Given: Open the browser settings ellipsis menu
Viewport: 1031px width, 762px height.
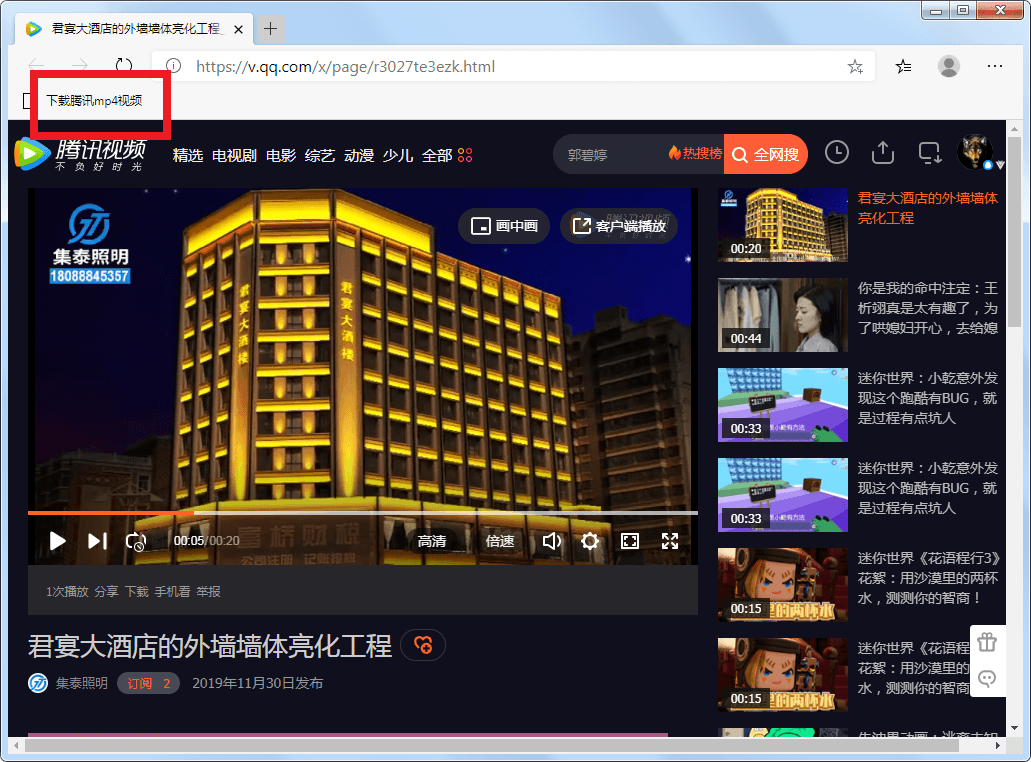Looking at the screenshot, I should coord(995,66).
